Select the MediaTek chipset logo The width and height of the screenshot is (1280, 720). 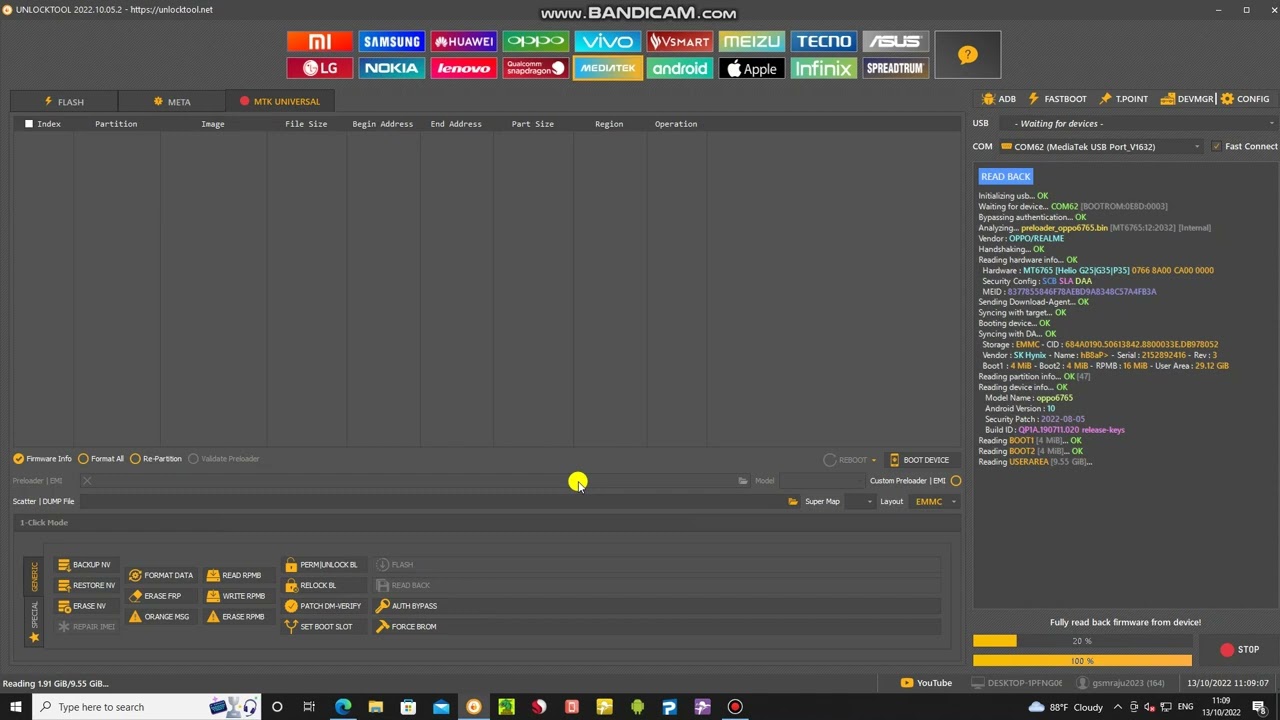[608, 68]
